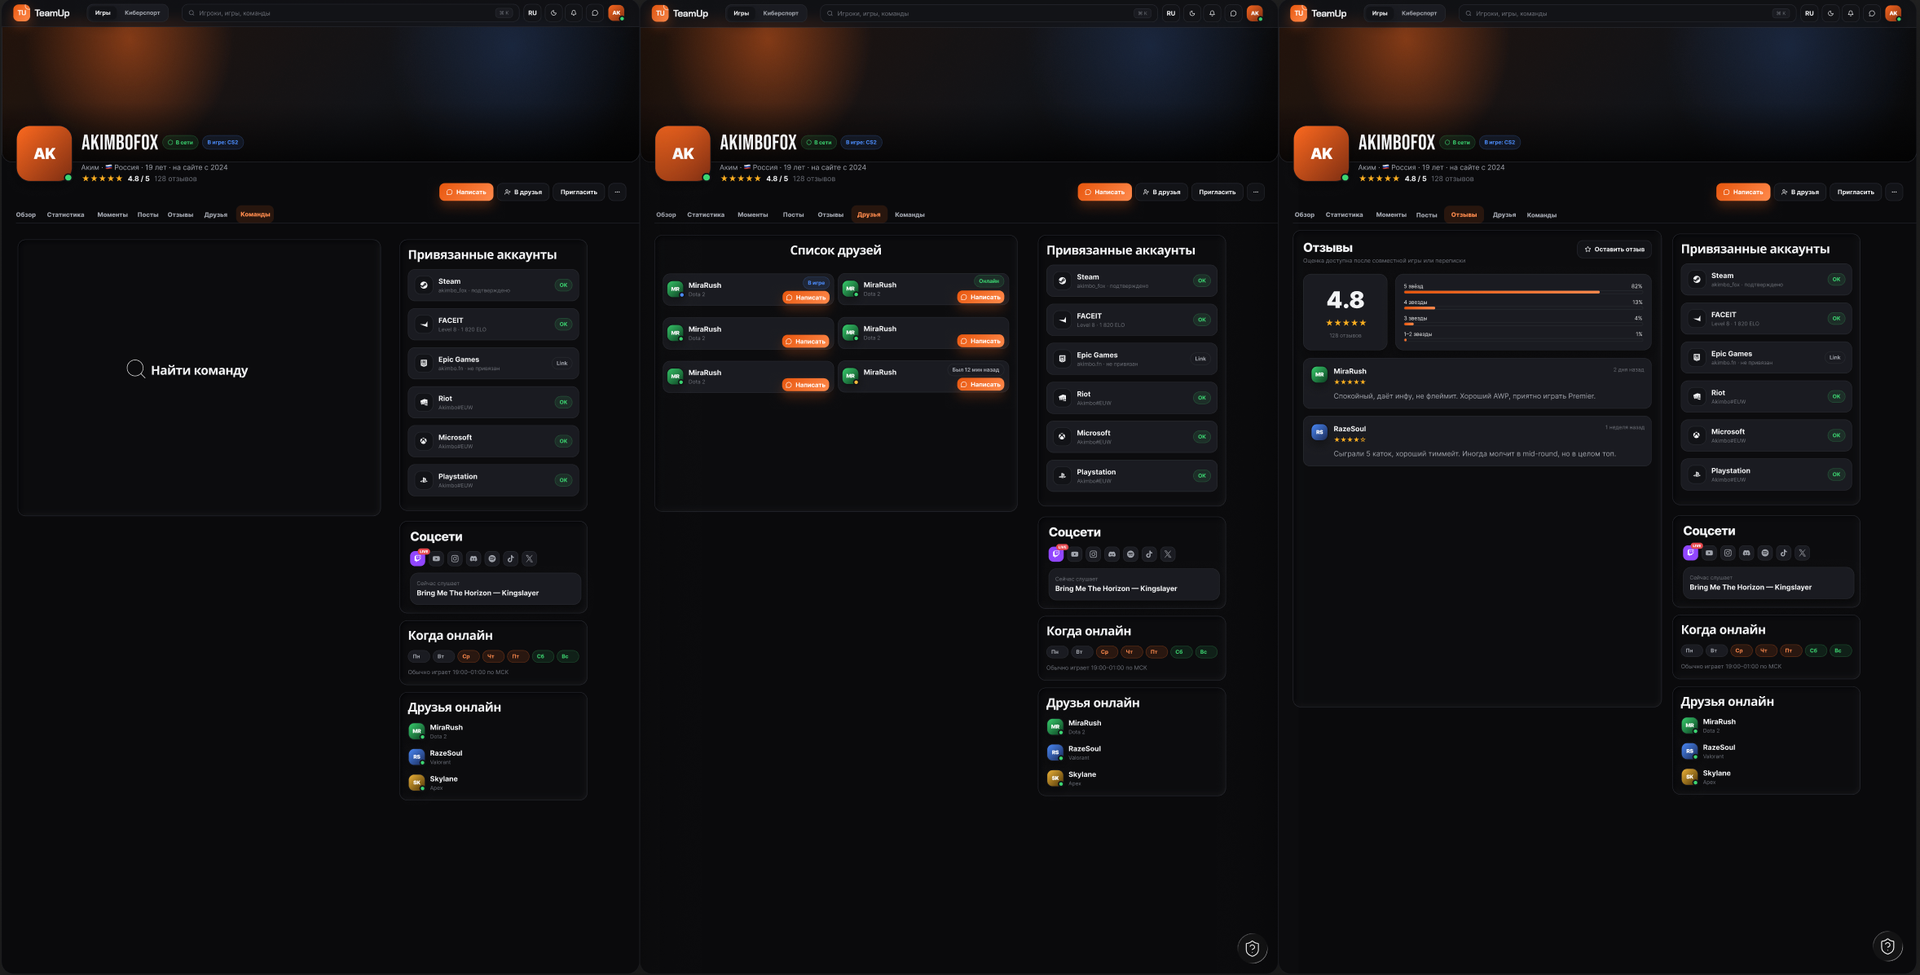Switch to Обзор tab in right panel
This screenshot has height=975, width=1920.
1305,214
